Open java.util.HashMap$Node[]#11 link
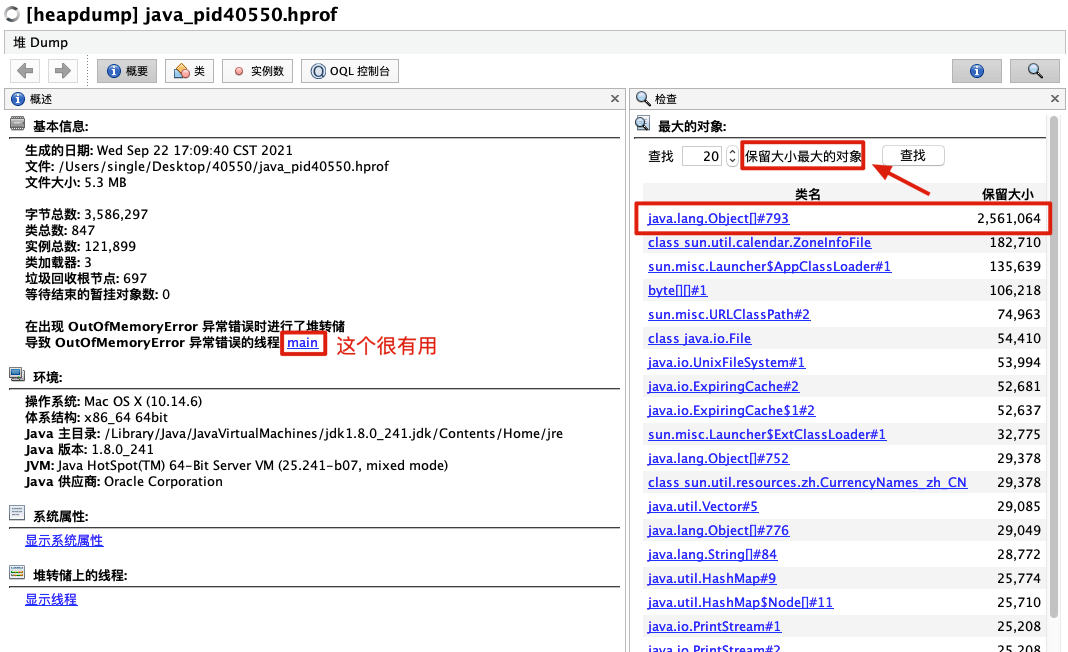The width and height of the screenshot is (1068, 652). (x=740, y=602)
